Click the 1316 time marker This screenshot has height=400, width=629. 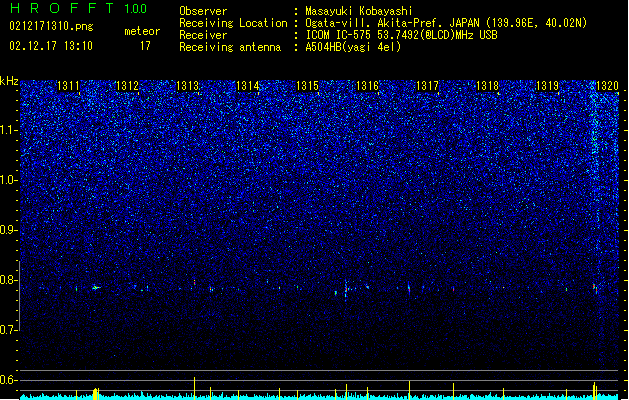coord(367,86)
